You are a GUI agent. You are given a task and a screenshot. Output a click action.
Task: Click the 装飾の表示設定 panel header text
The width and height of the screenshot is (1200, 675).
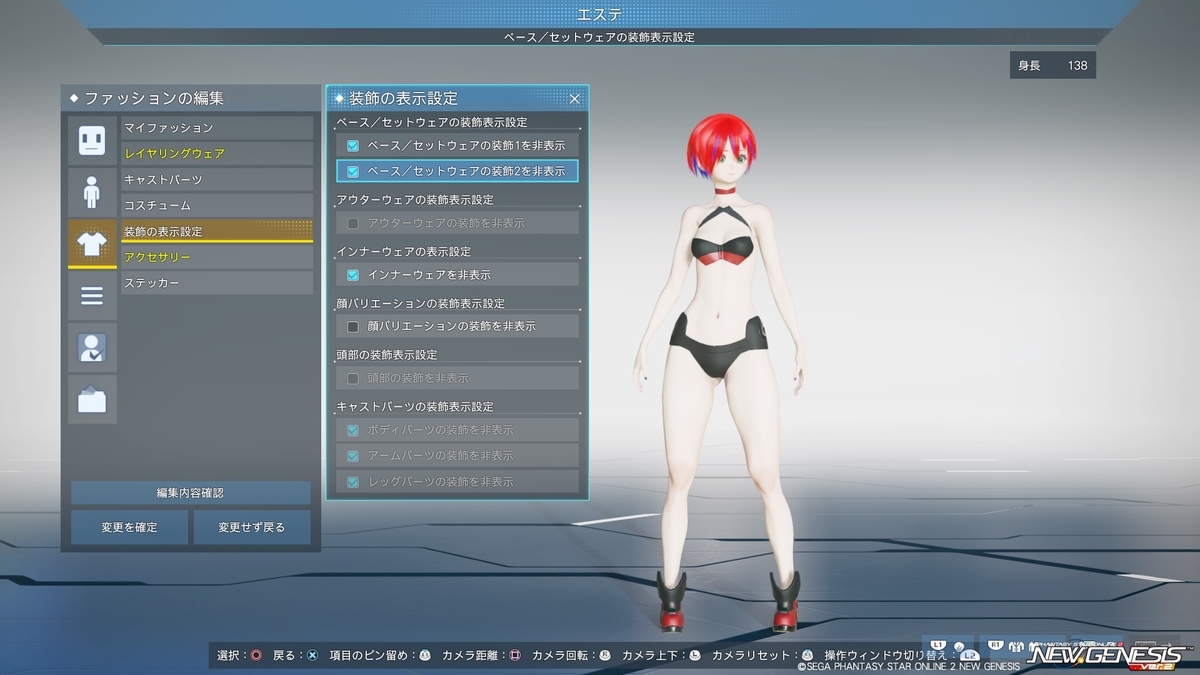(x=403, y=98)
